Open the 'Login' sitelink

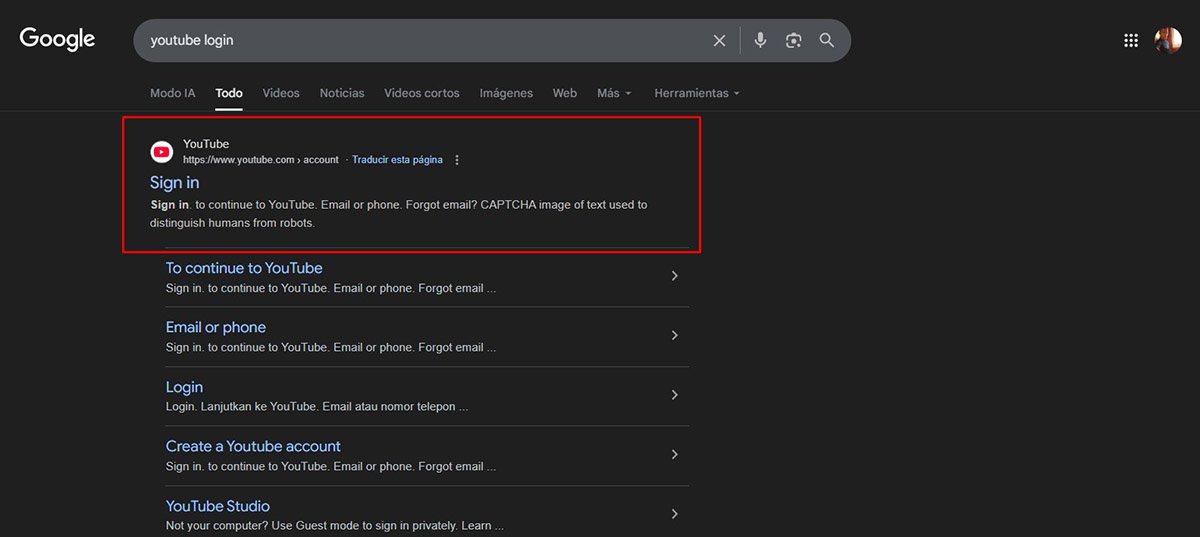[184, 387]
